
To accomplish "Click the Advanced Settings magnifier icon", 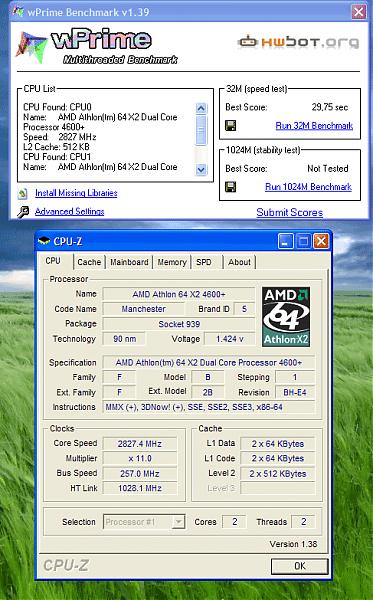I will [23, 212].
